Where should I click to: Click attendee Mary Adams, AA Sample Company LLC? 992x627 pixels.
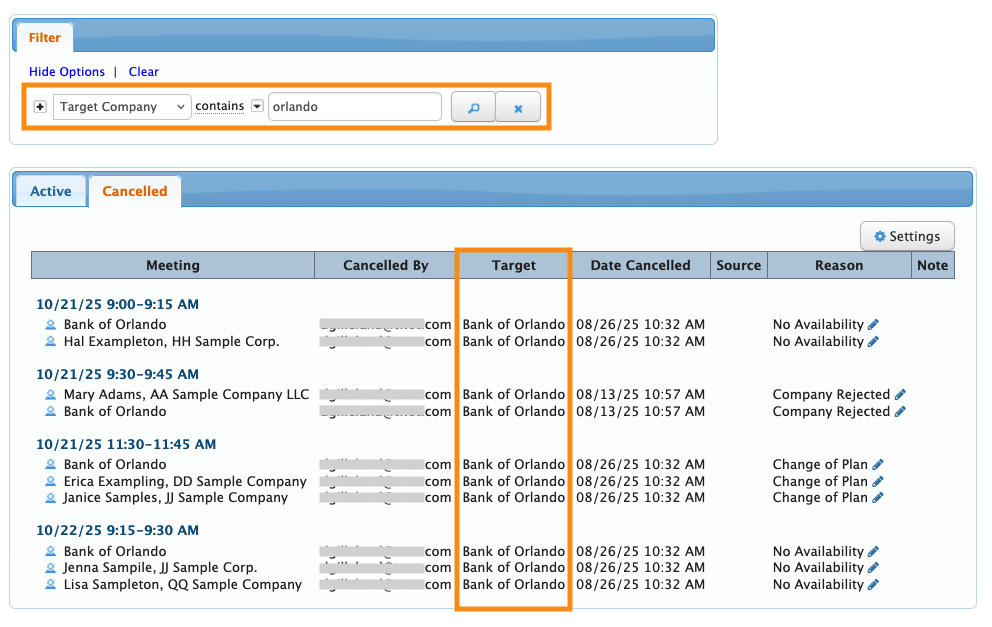pos(187,394)
